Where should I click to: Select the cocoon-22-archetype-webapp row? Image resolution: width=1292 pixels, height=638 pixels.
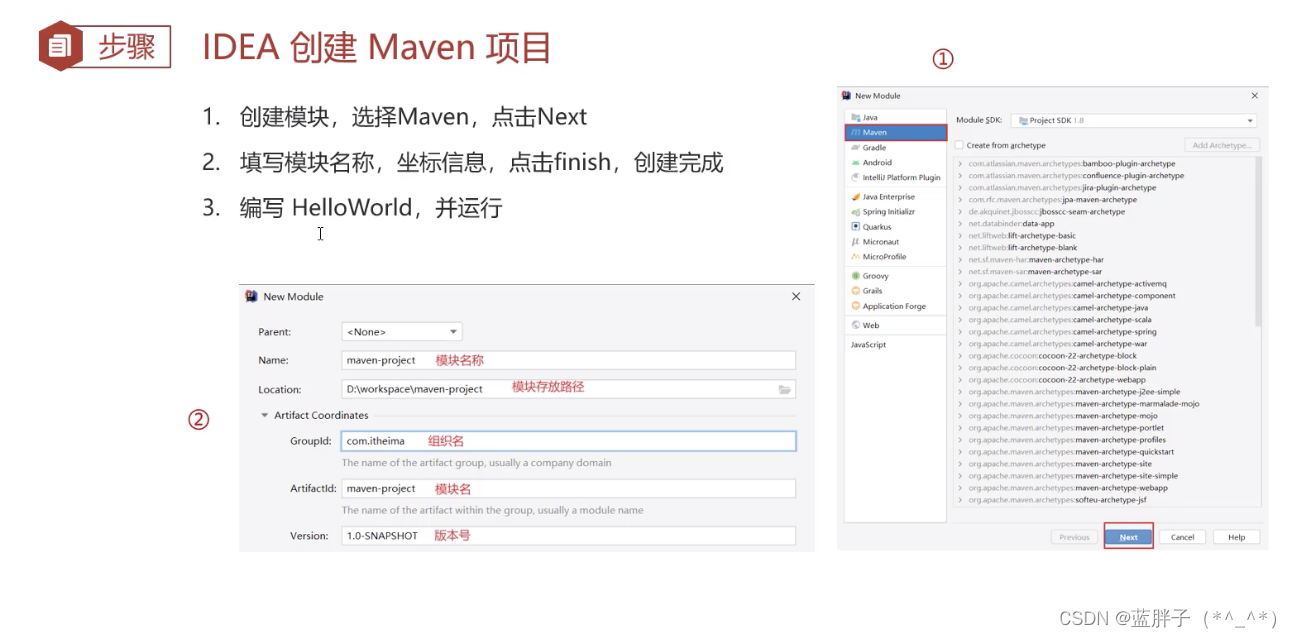tap(1105, 380)
